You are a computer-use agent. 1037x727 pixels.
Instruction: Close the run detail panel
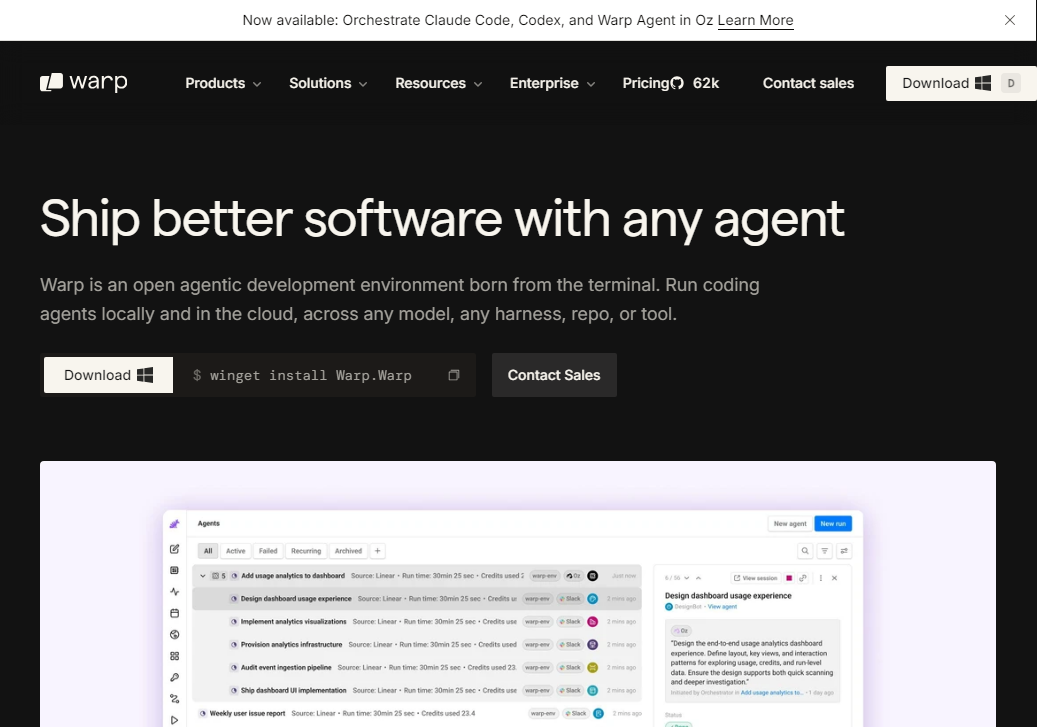(x=835, y=578)
